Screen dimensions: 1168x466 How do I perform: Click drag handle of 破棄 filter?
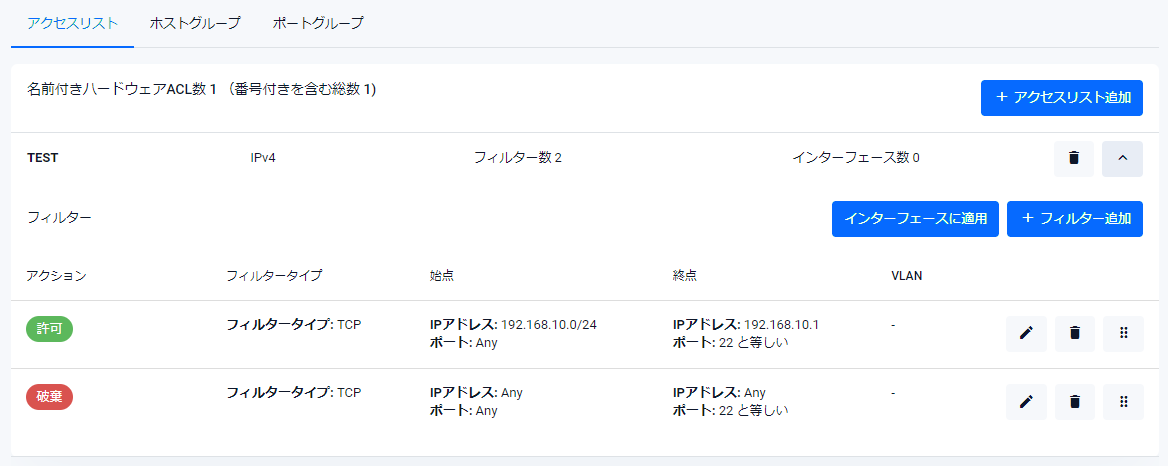pyautogui.click(x=1123, y=402)
